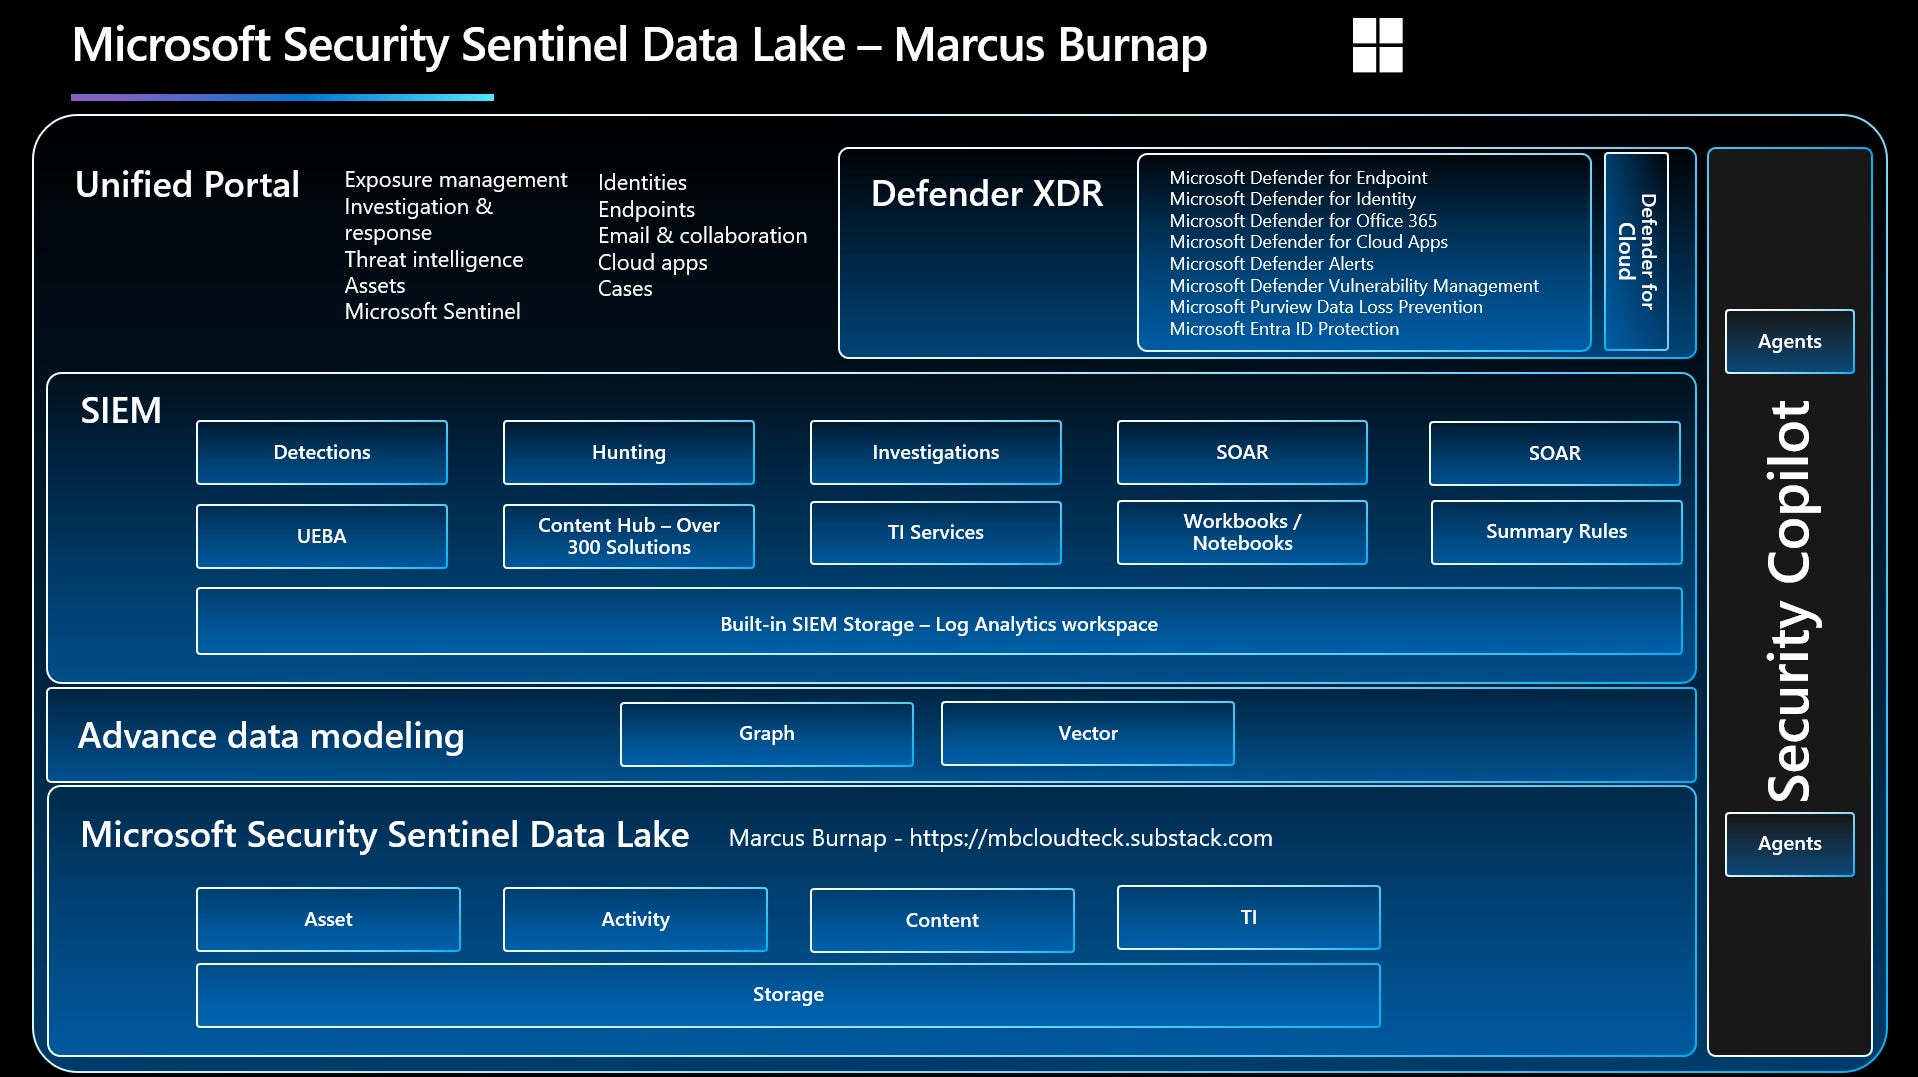Click the Content box in Data Lake
Screen dimensions: 1918x1077
[x=942, y=920]
